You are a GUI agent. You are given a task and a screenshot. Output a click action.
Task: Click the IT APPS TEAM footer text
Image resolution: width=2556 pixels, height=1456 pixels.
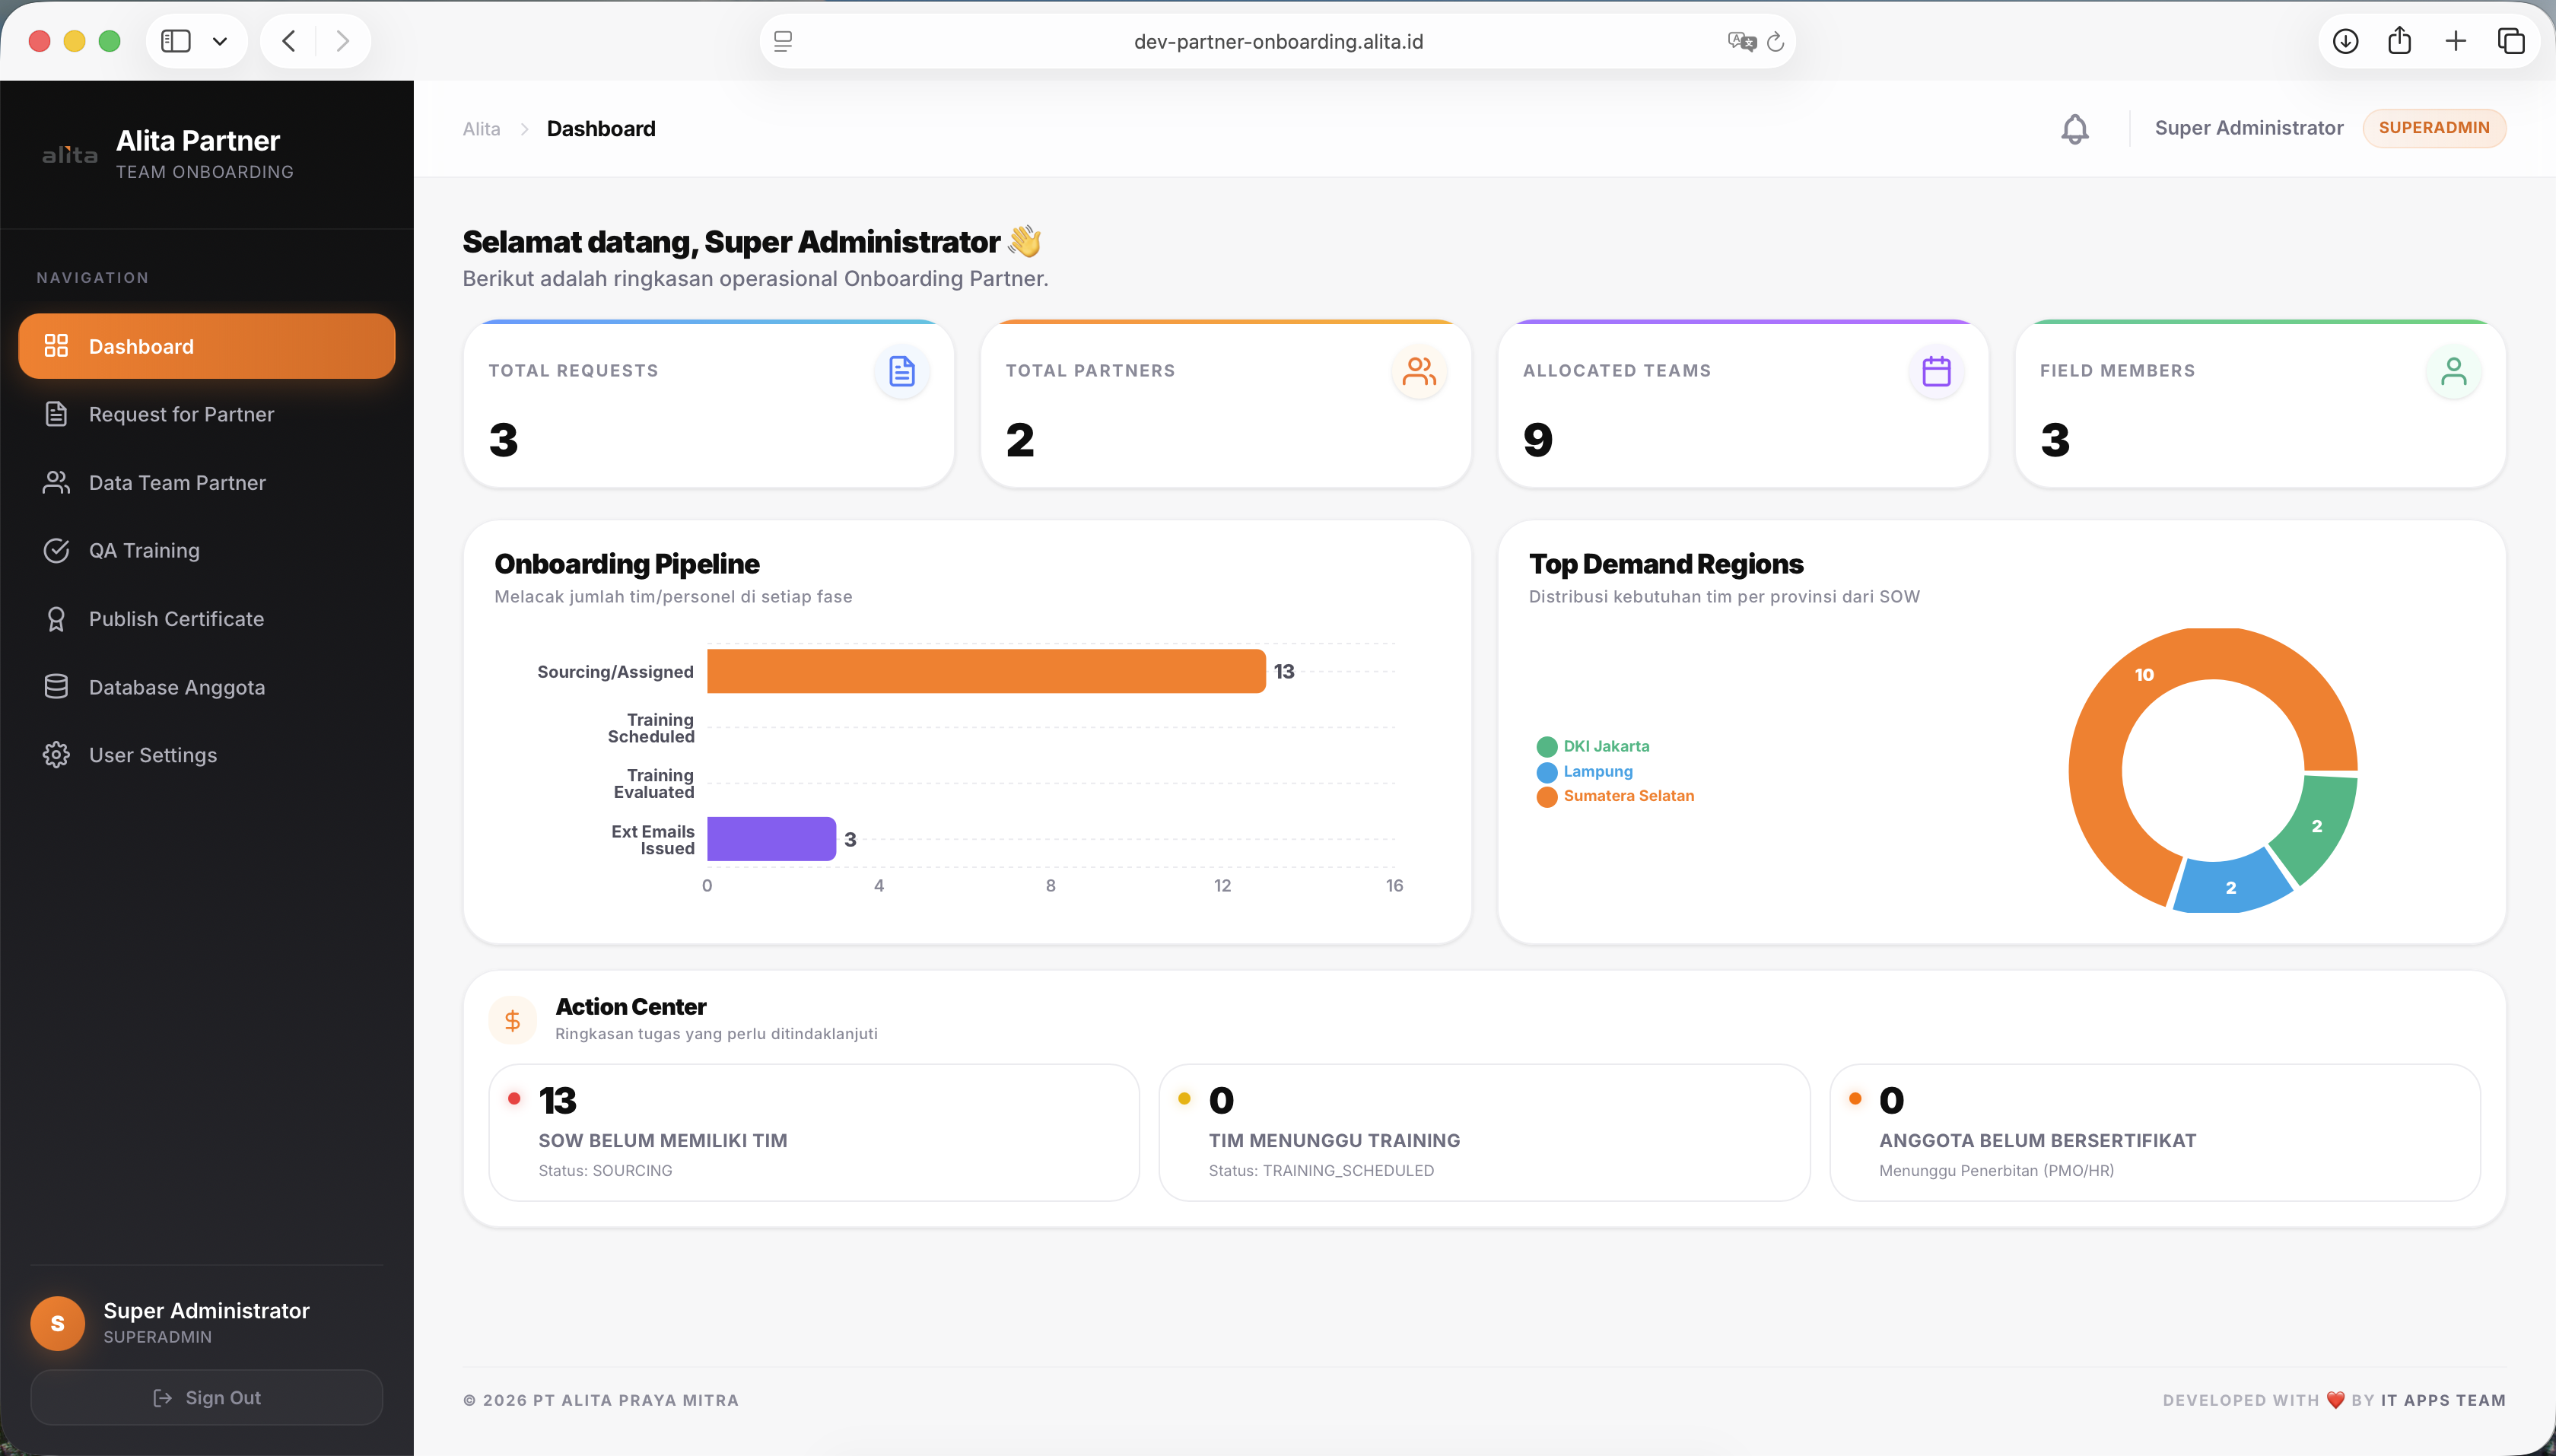coord(2443,1400)
